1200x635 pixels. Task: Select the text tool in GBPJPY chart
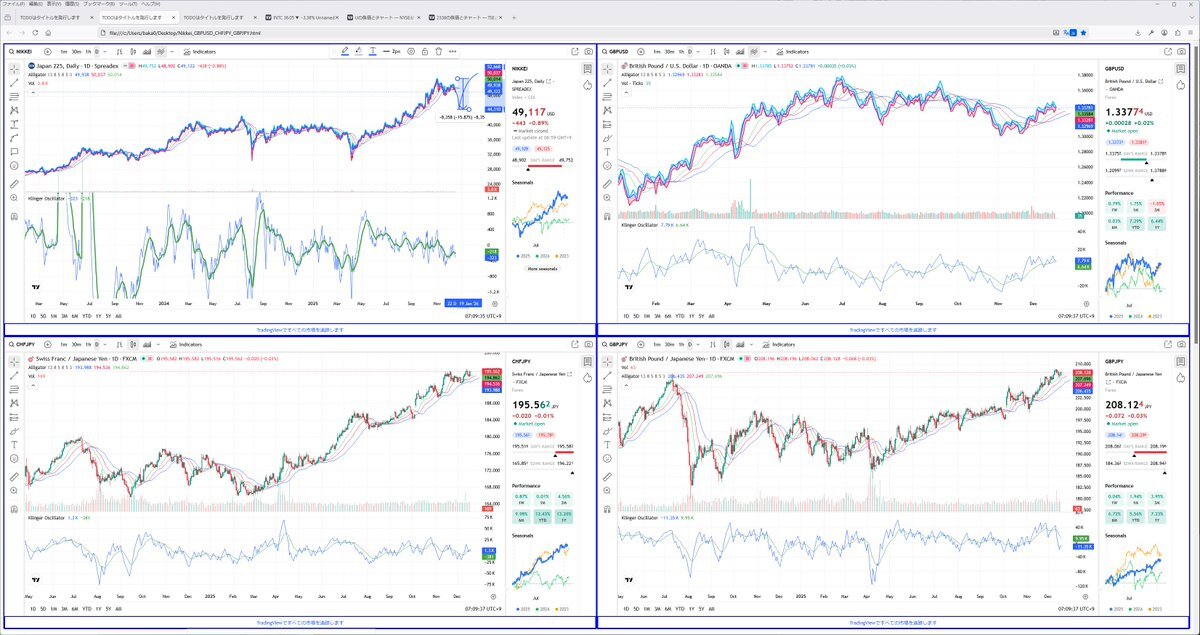(x=609, y=443)
